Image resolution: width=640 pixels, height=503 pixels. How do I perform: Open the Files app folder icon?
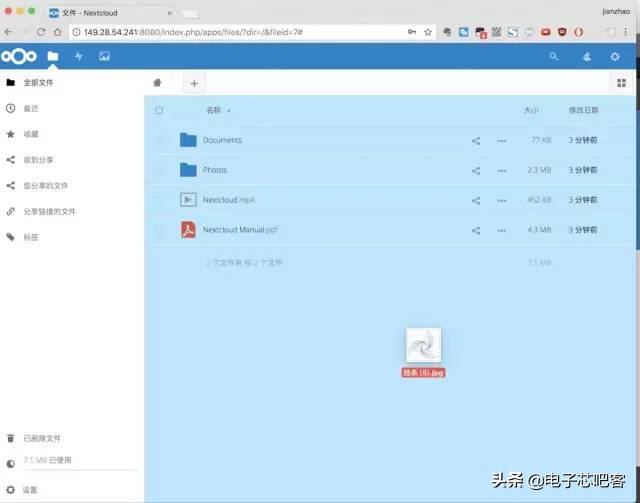[x=53, y=56]
